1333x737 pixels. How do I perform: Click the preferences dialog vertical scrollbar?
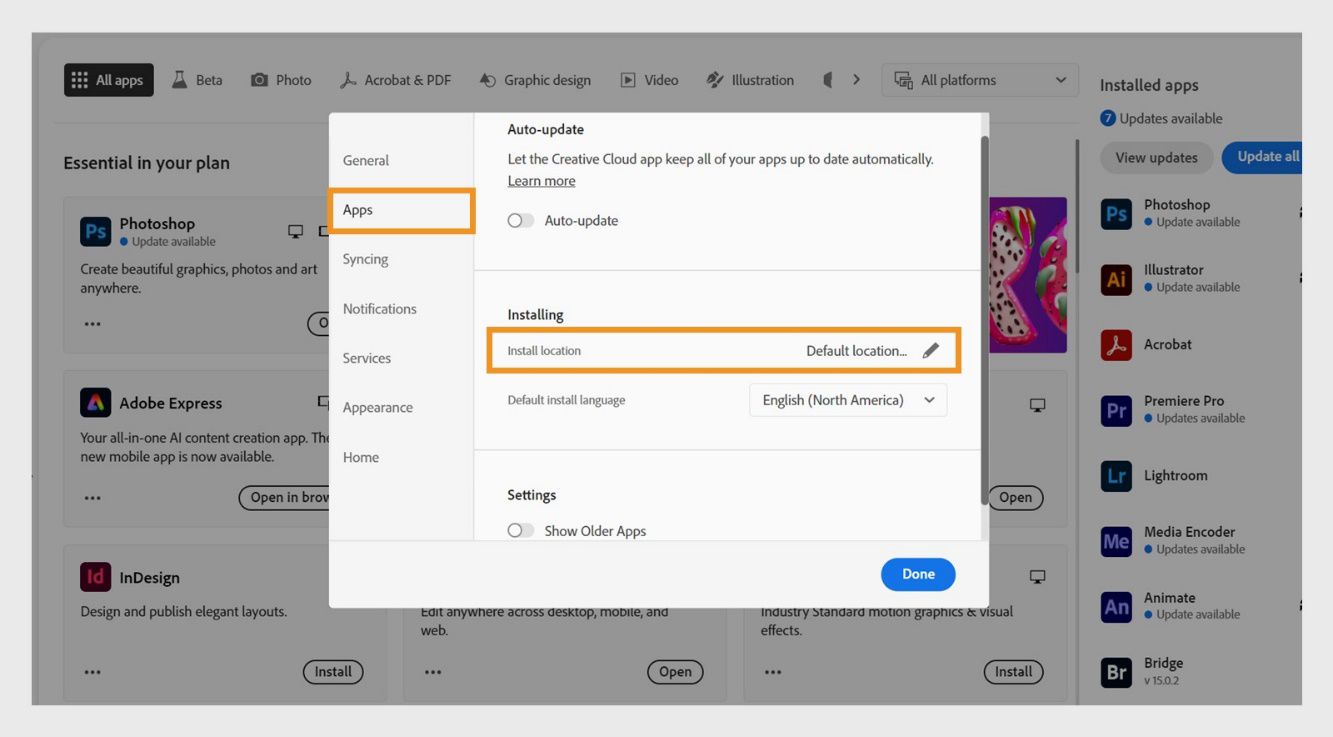(984, 320)
